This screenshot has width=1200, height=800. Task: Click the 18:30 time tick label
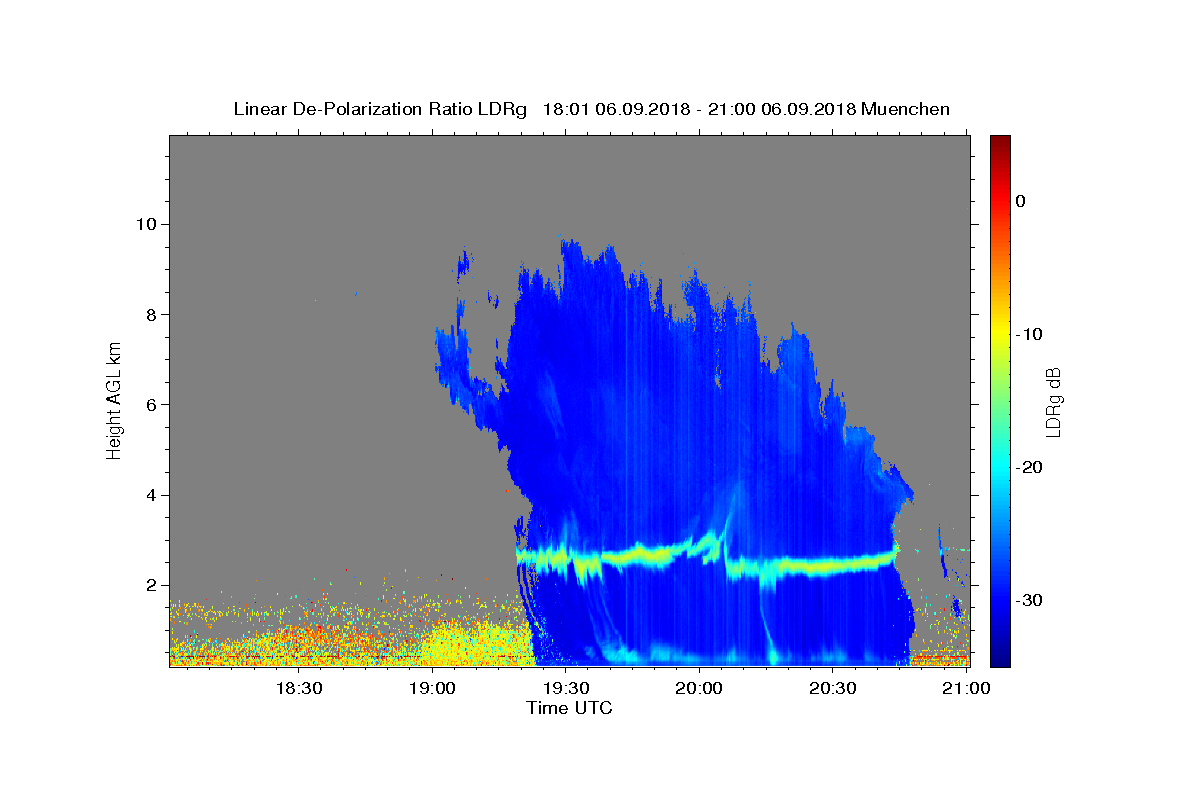[x=298, y=688]
